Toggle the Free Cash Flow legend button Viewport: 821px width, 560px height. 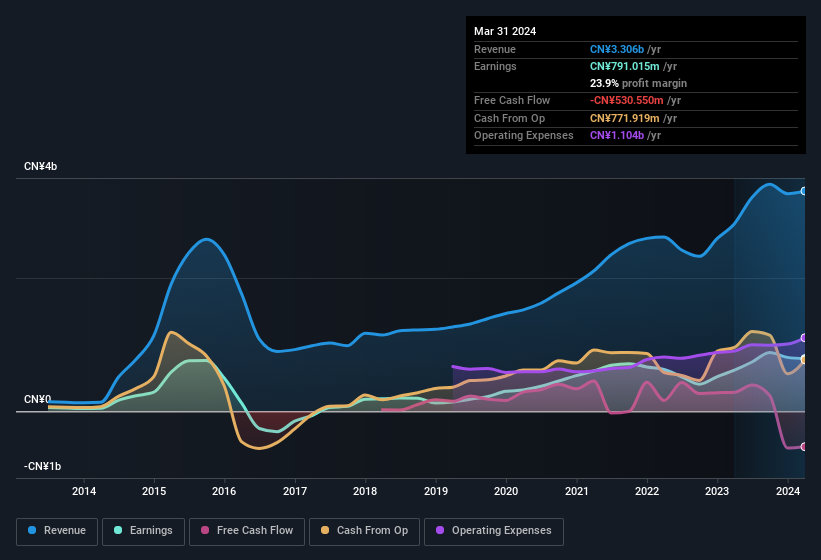(x=247, y=531)
